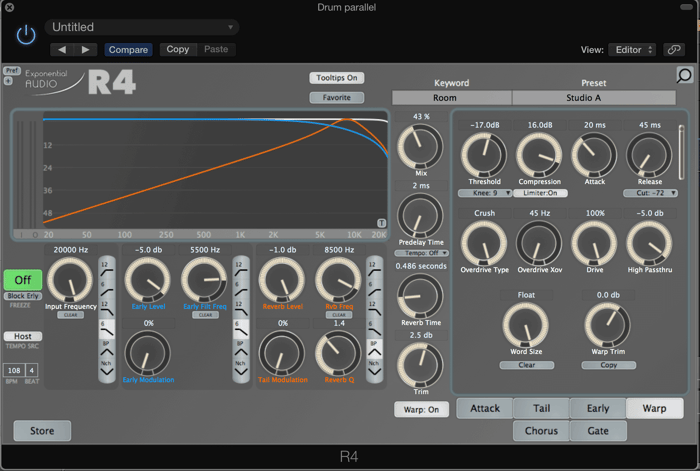
Task: Toggle the plugin power bypass icon
Action: pos(26,35)
